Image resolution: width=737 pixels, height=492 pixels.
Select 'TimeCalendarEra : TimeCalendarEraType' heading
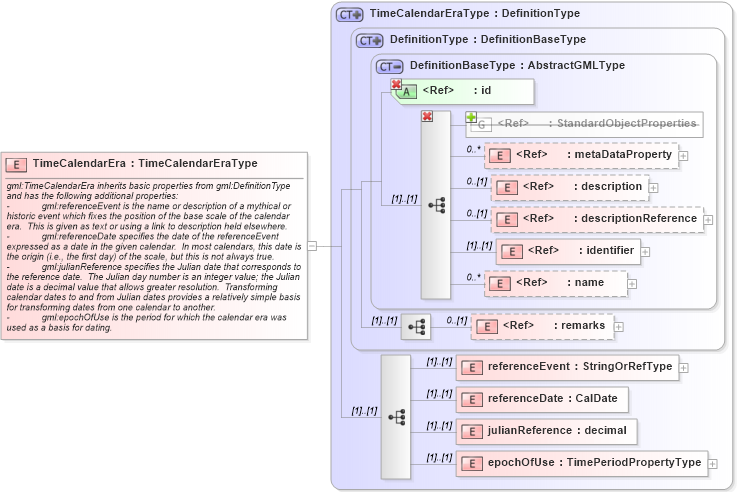(145, 164)
